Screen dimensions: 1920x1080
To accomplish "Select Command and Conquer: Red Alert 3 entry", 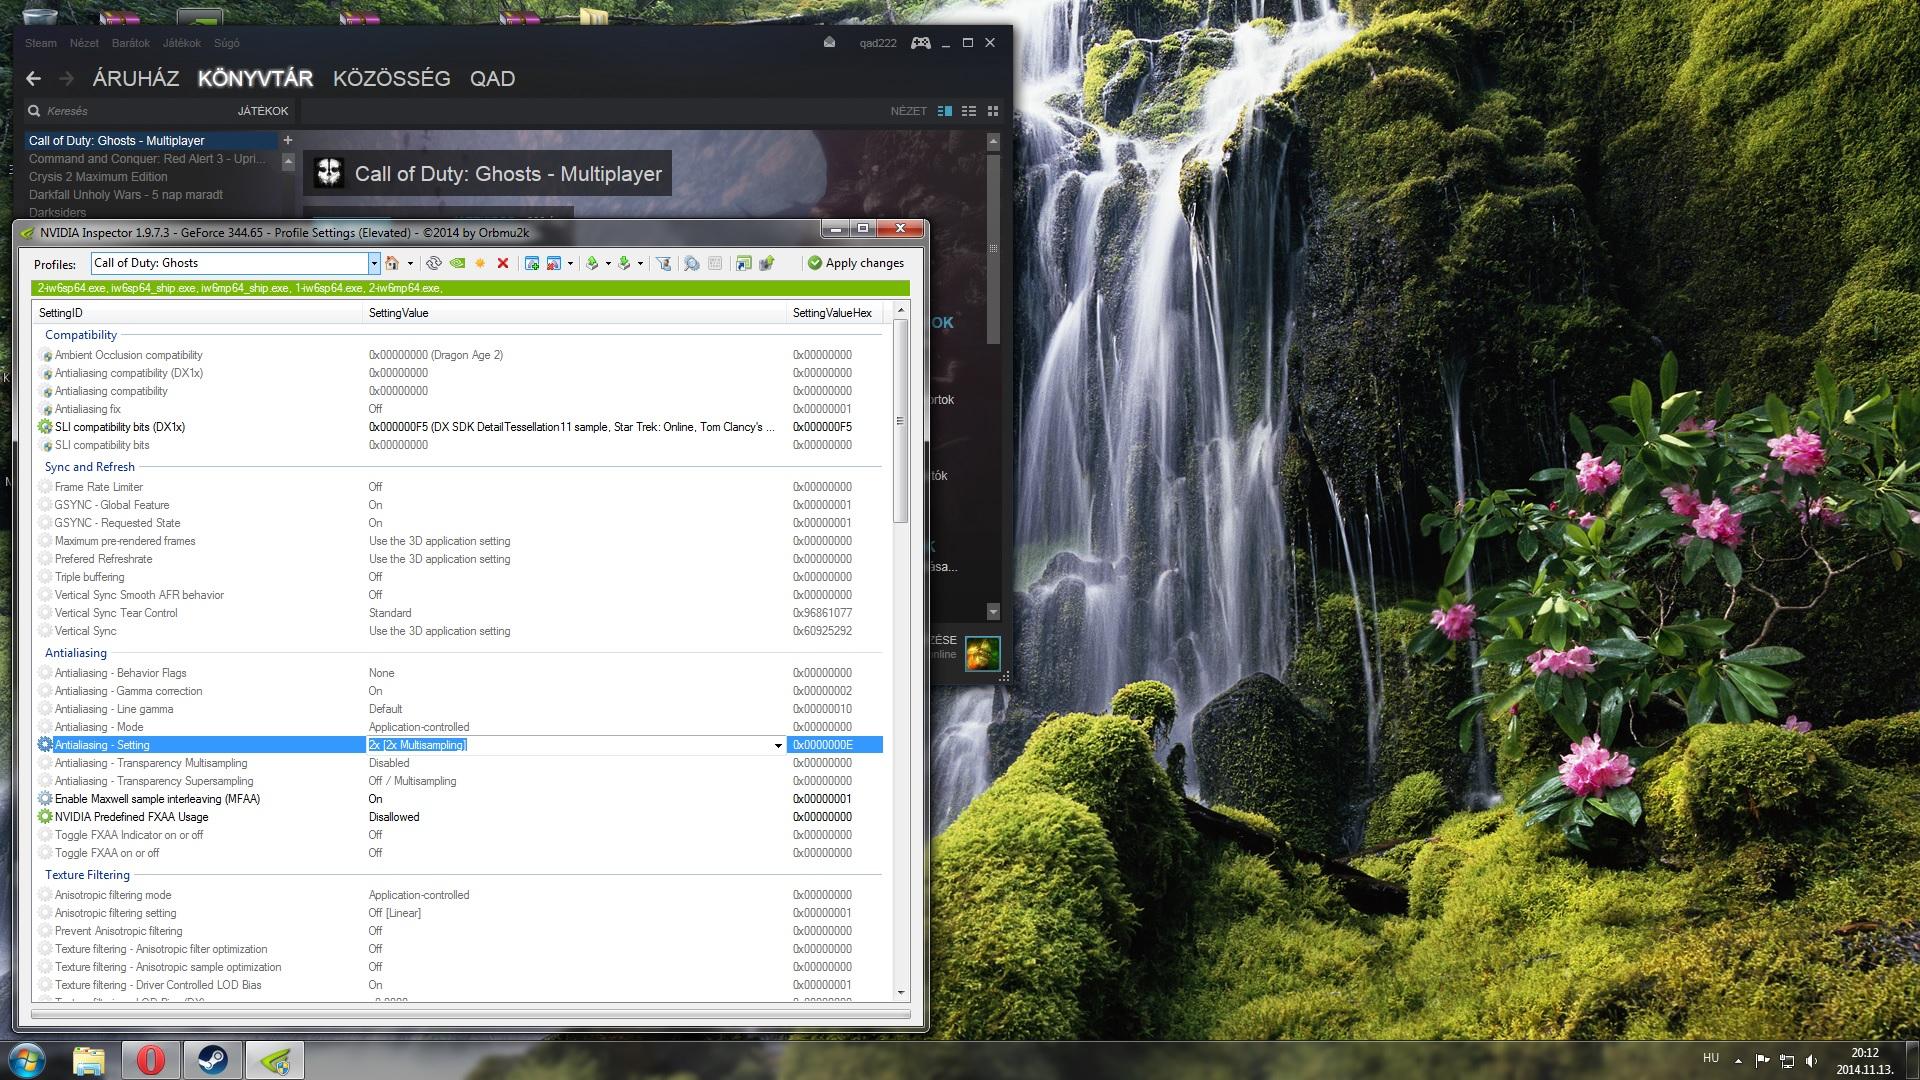I will (147, 159).
